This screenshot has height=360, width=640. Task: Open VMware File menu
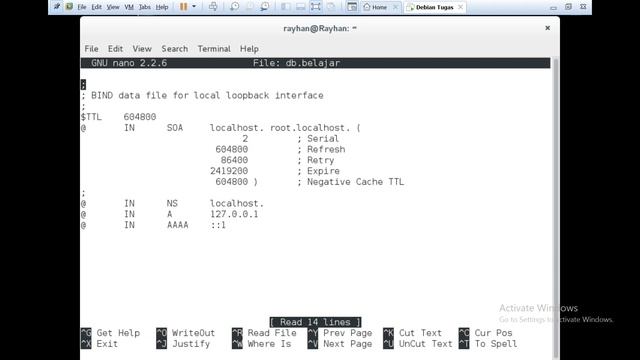[x=82, y=7]
